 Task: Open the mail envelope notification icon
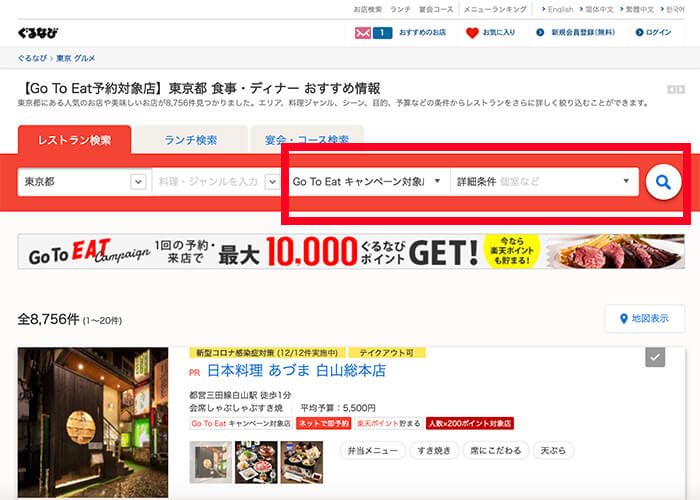pos(362,33)
